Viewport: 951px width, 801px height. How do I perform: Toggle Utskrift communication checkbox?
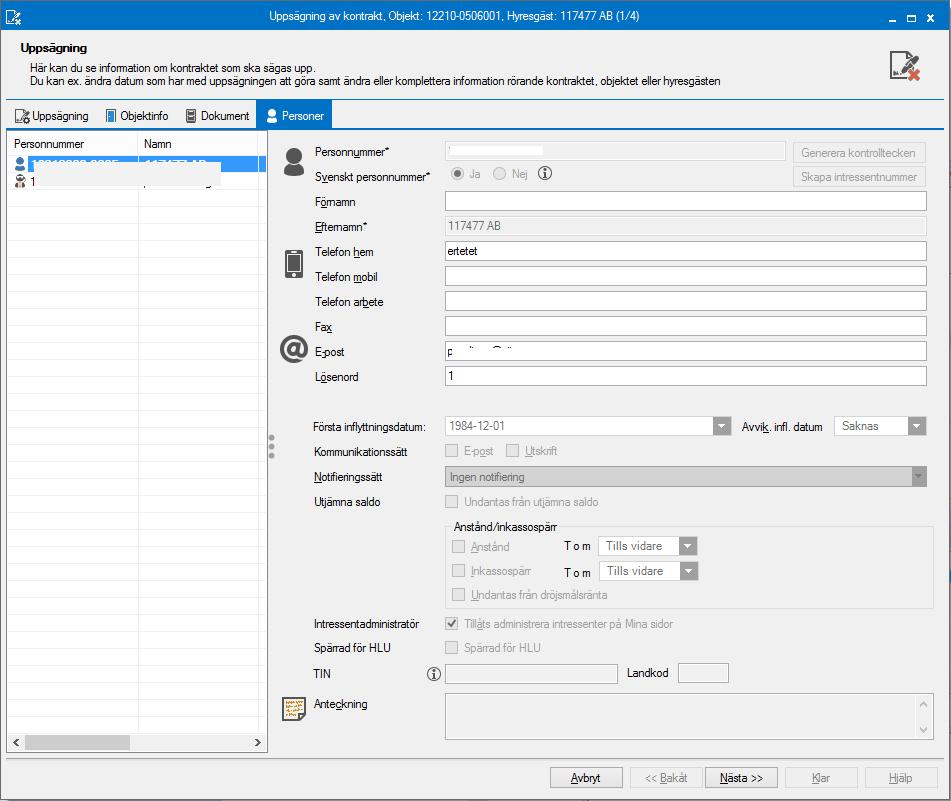[512, 451]
